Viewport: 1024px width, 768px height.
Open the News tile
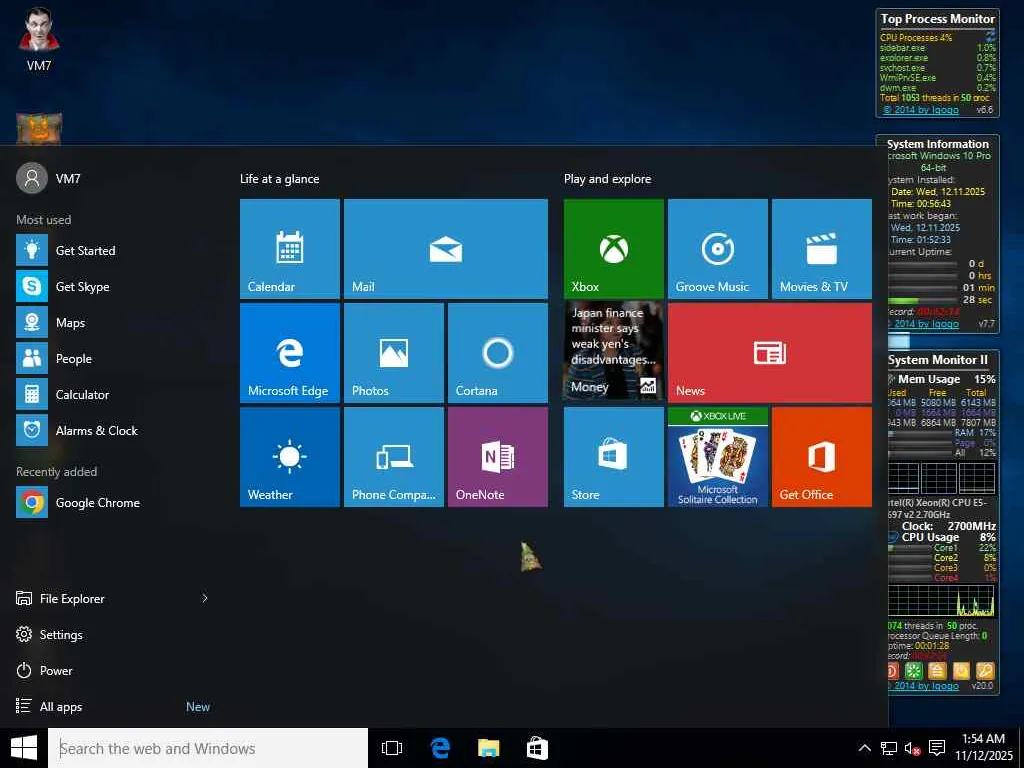pyautogui.click(x=769, y=353)
